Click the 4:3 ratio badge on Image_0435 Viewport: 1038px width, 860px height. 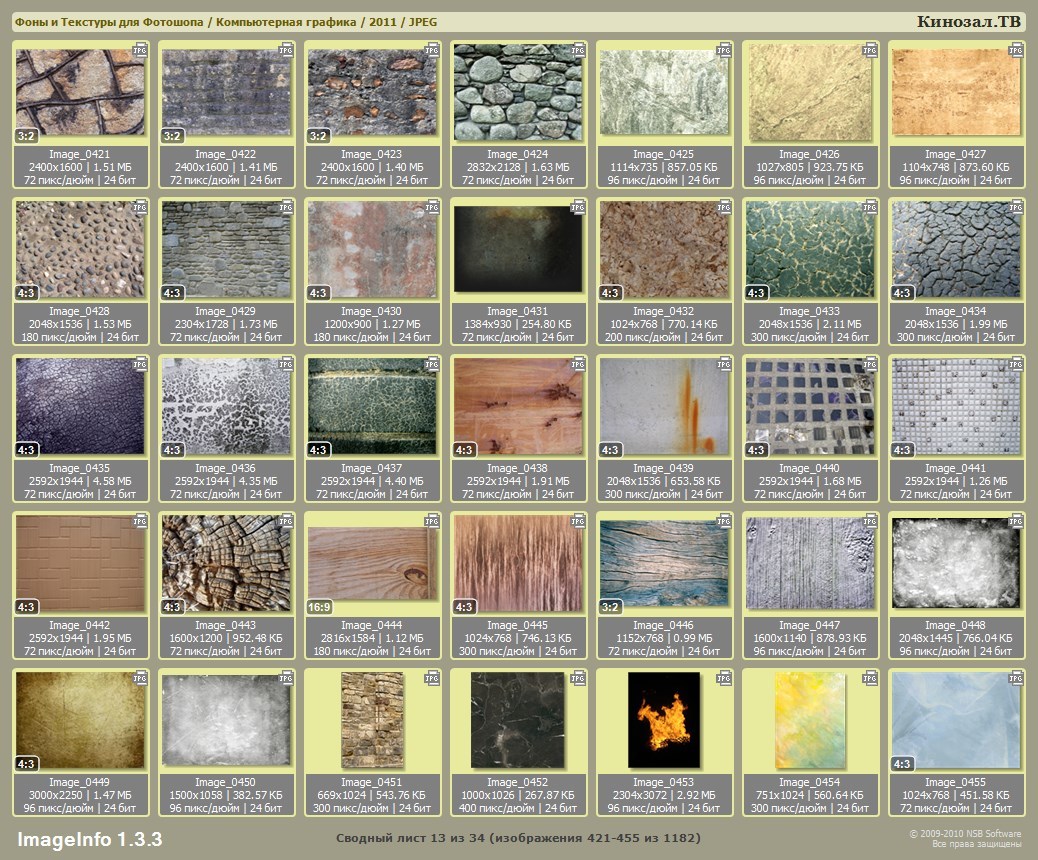26,450
